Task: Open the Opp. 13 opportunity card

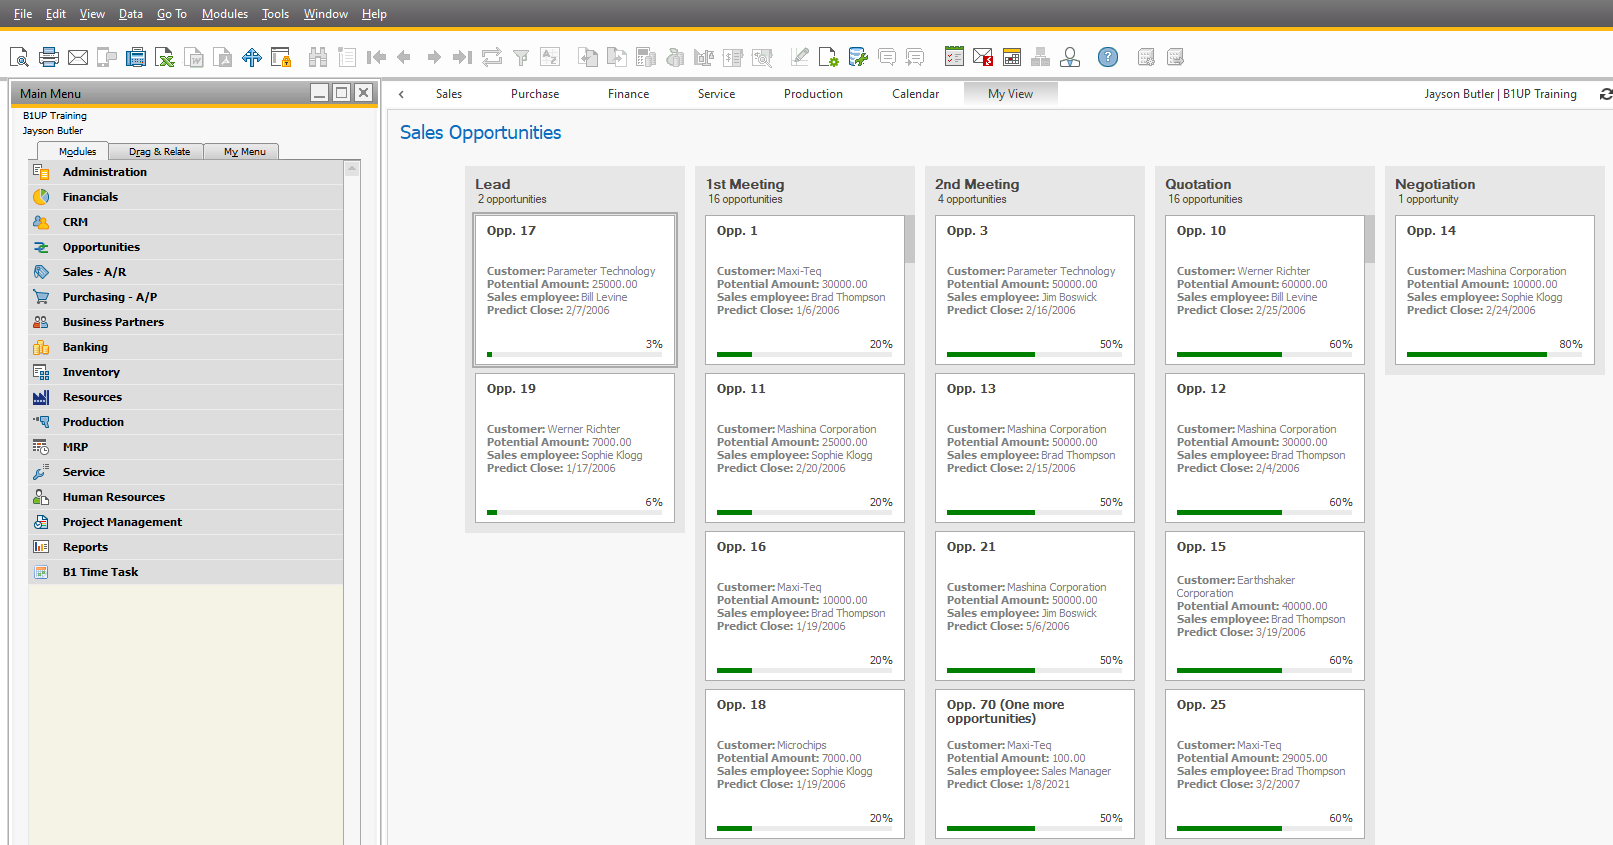Action: tap(1035, 448)
